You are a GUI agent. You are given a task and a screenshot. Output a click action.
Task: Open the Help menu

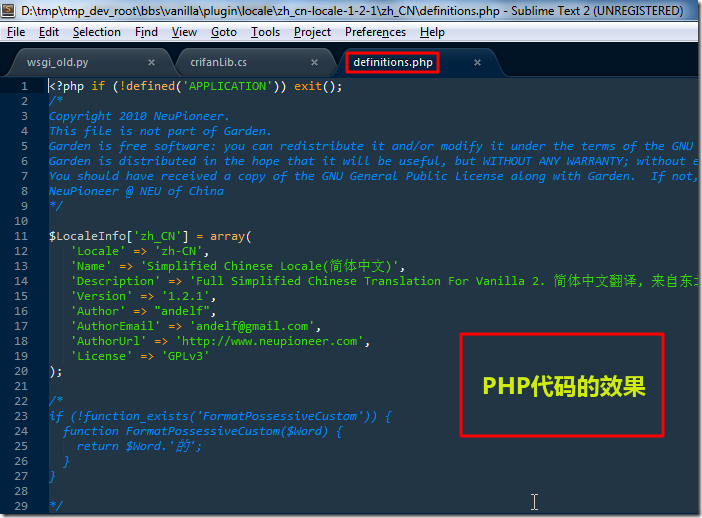click(x=432, y=32)
